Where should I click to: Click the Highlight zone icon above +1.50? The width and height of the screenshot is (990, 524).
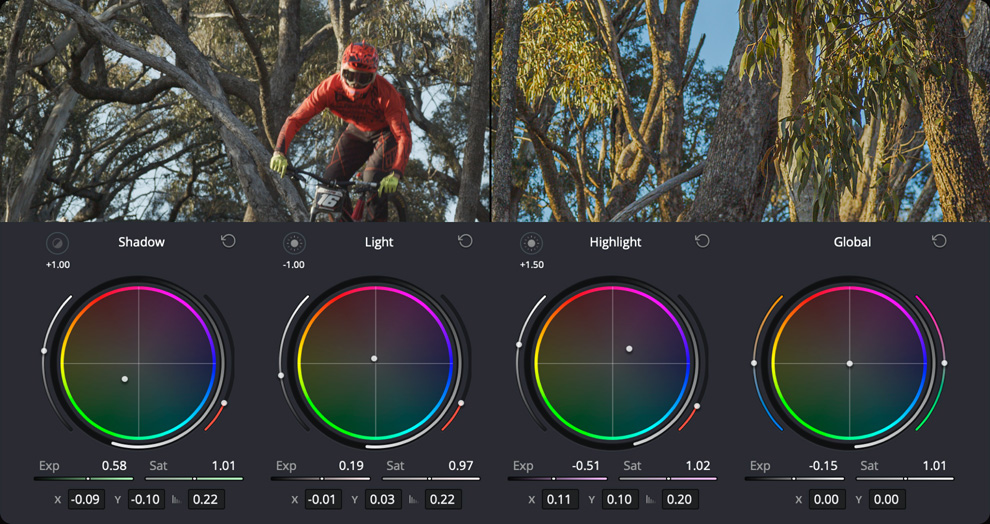tap(531, 243)
